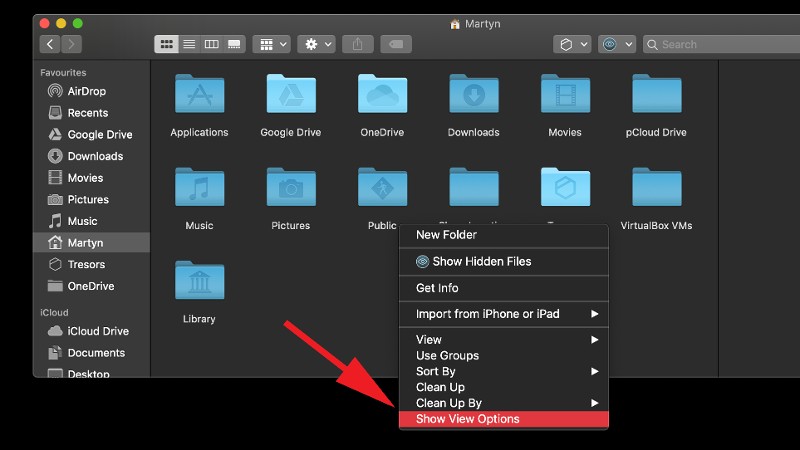Open the eye icon toolbar dropdown
The image size is (800, 450).
[617, 44]
